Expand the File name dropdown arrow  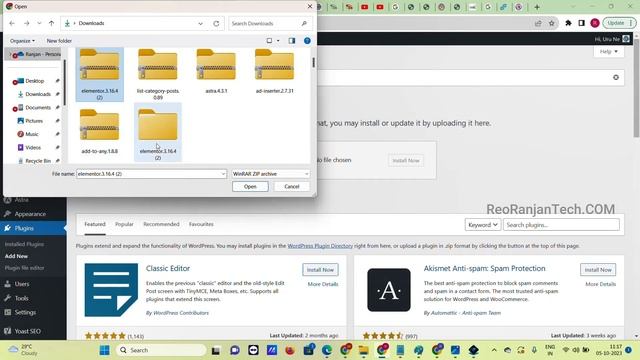(x=223, y=174)
